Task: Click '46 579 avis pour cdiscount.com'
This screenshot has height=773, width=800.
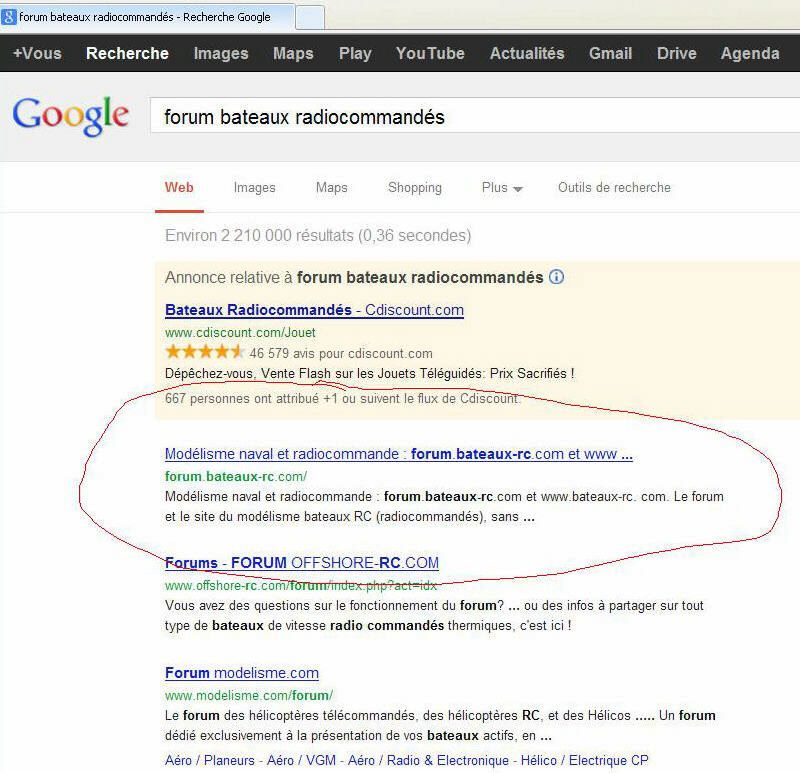Action: [x=341, y=353]
